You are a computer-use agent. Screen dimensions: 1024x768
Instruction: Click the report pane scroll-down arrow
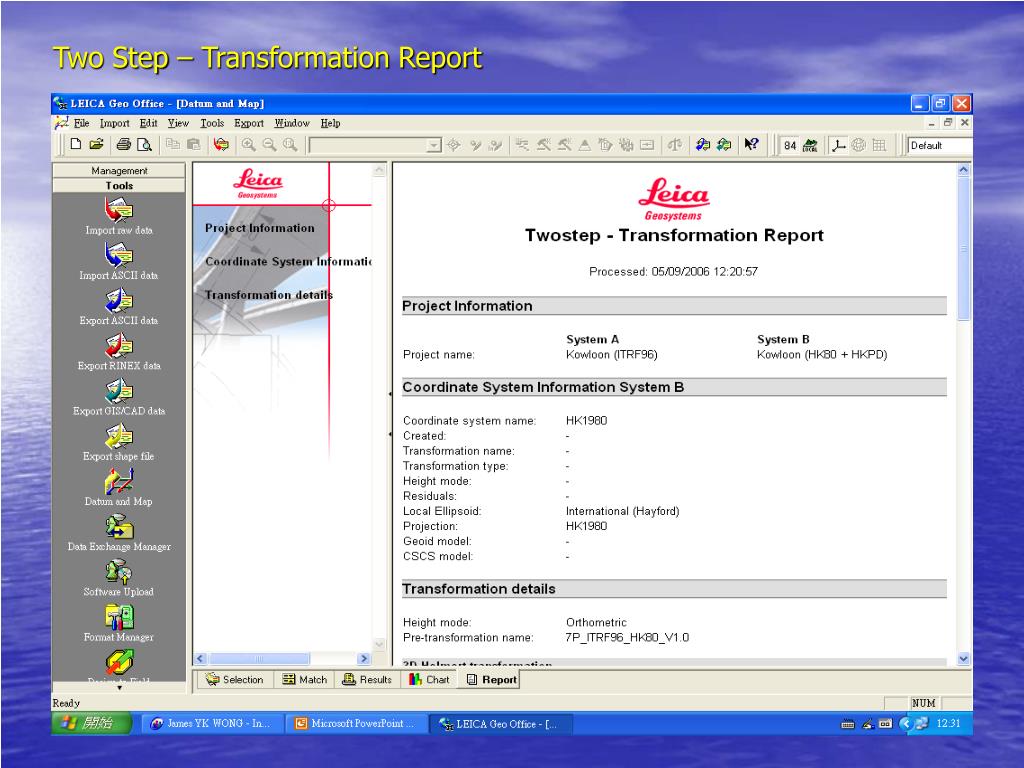tap(963, 658)
